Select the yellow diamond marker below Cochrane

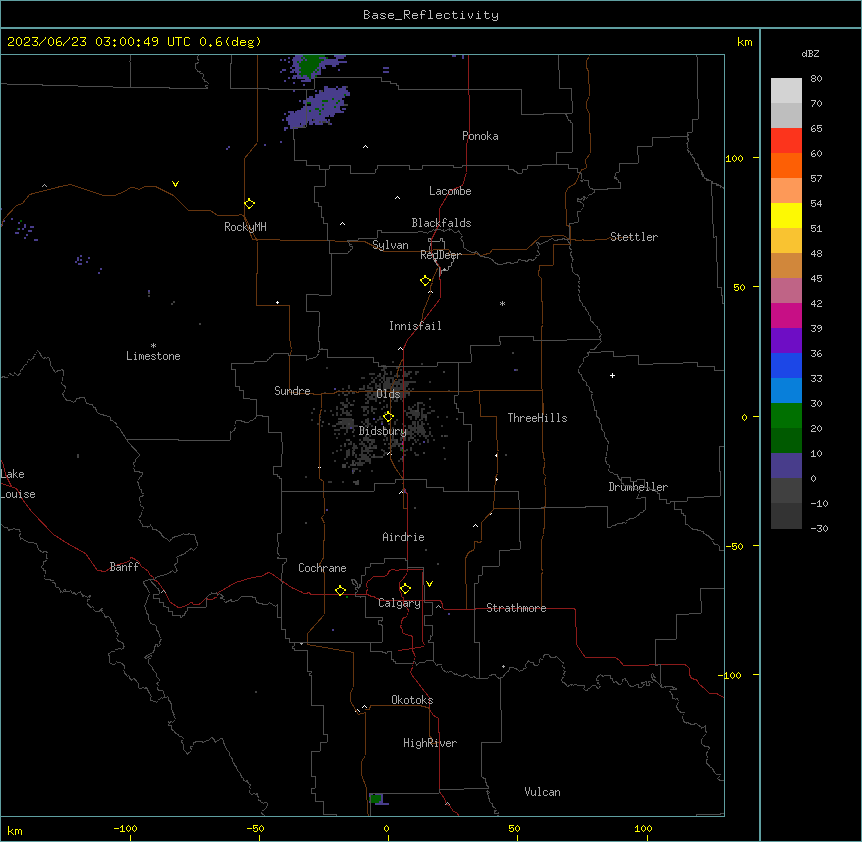pos(340,590)
